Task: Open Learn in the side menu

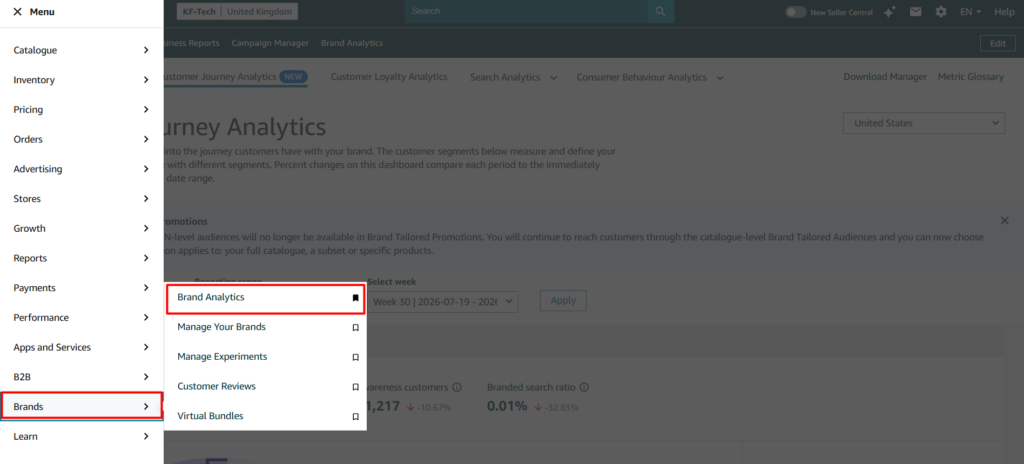Action: tap(82, 437)
